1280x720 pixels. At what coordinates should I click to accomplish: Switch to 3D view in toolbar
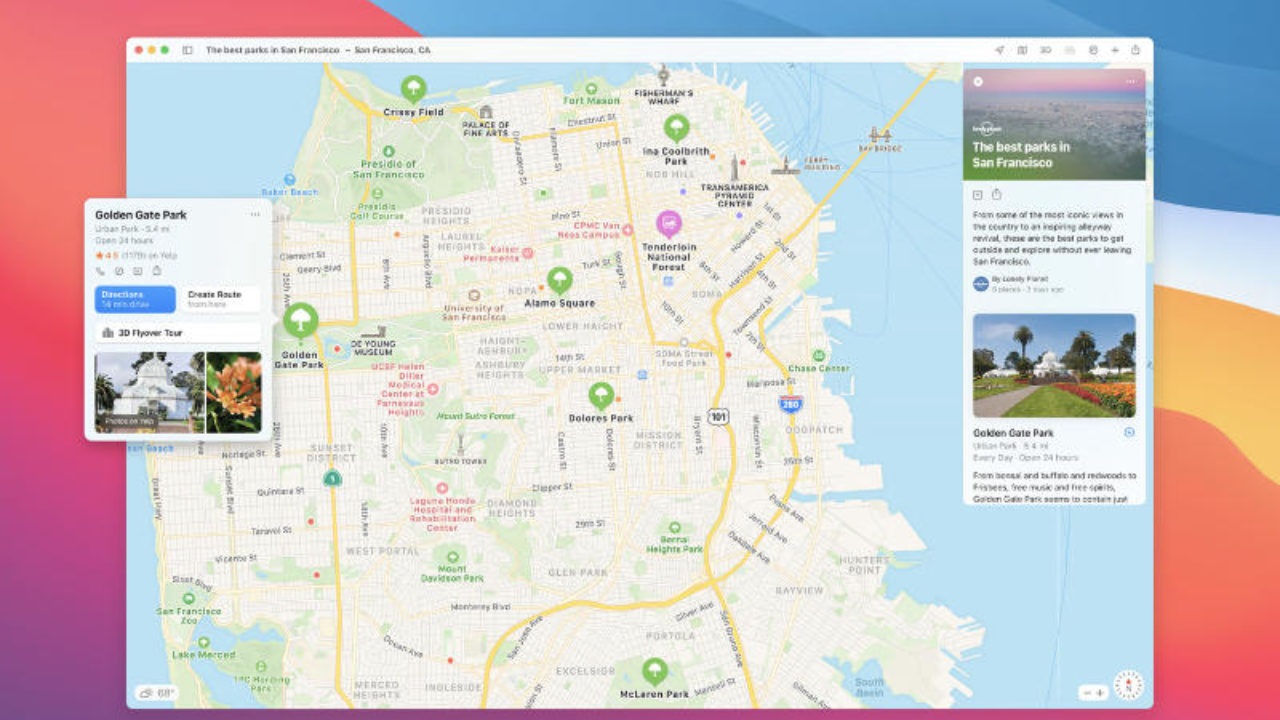click(1045, 50)
